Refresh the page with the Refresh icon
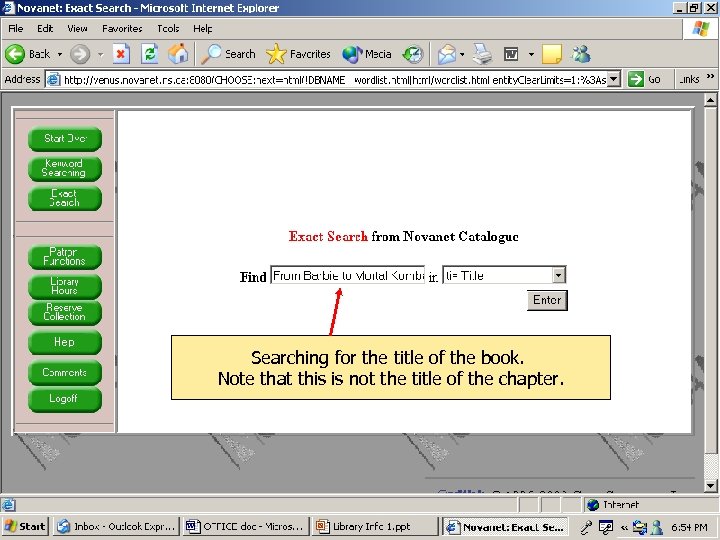The image size is (720, 540). pyautogui.click(x=150, y=54)
